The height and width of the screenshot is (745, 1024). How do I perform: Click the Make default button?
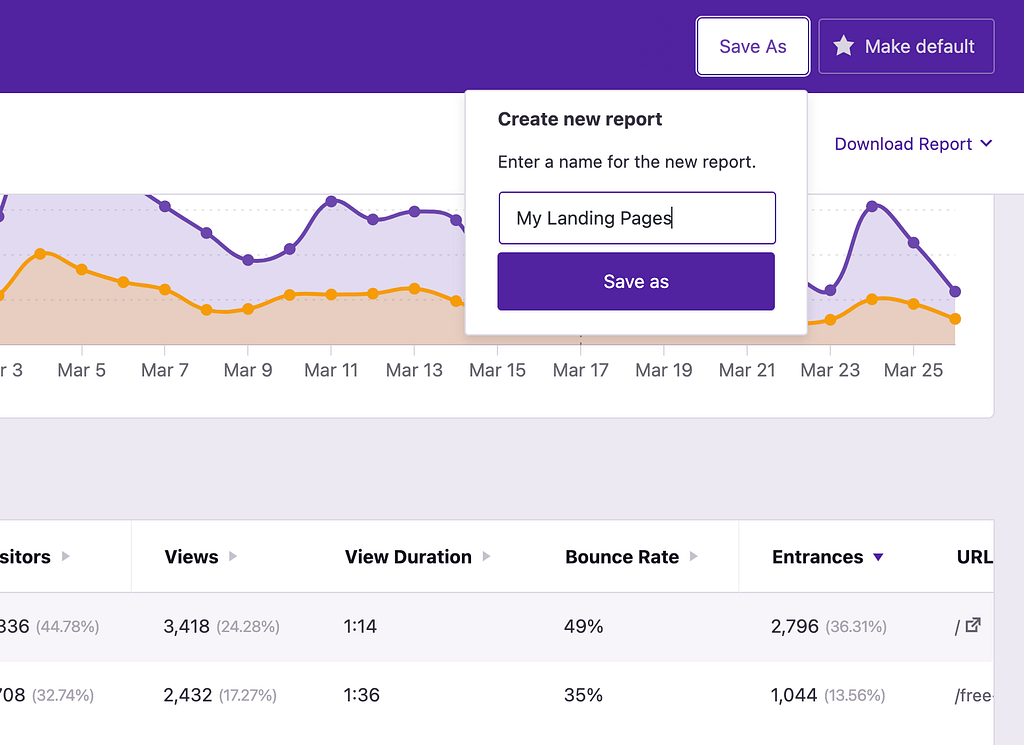tap(906, 46)
